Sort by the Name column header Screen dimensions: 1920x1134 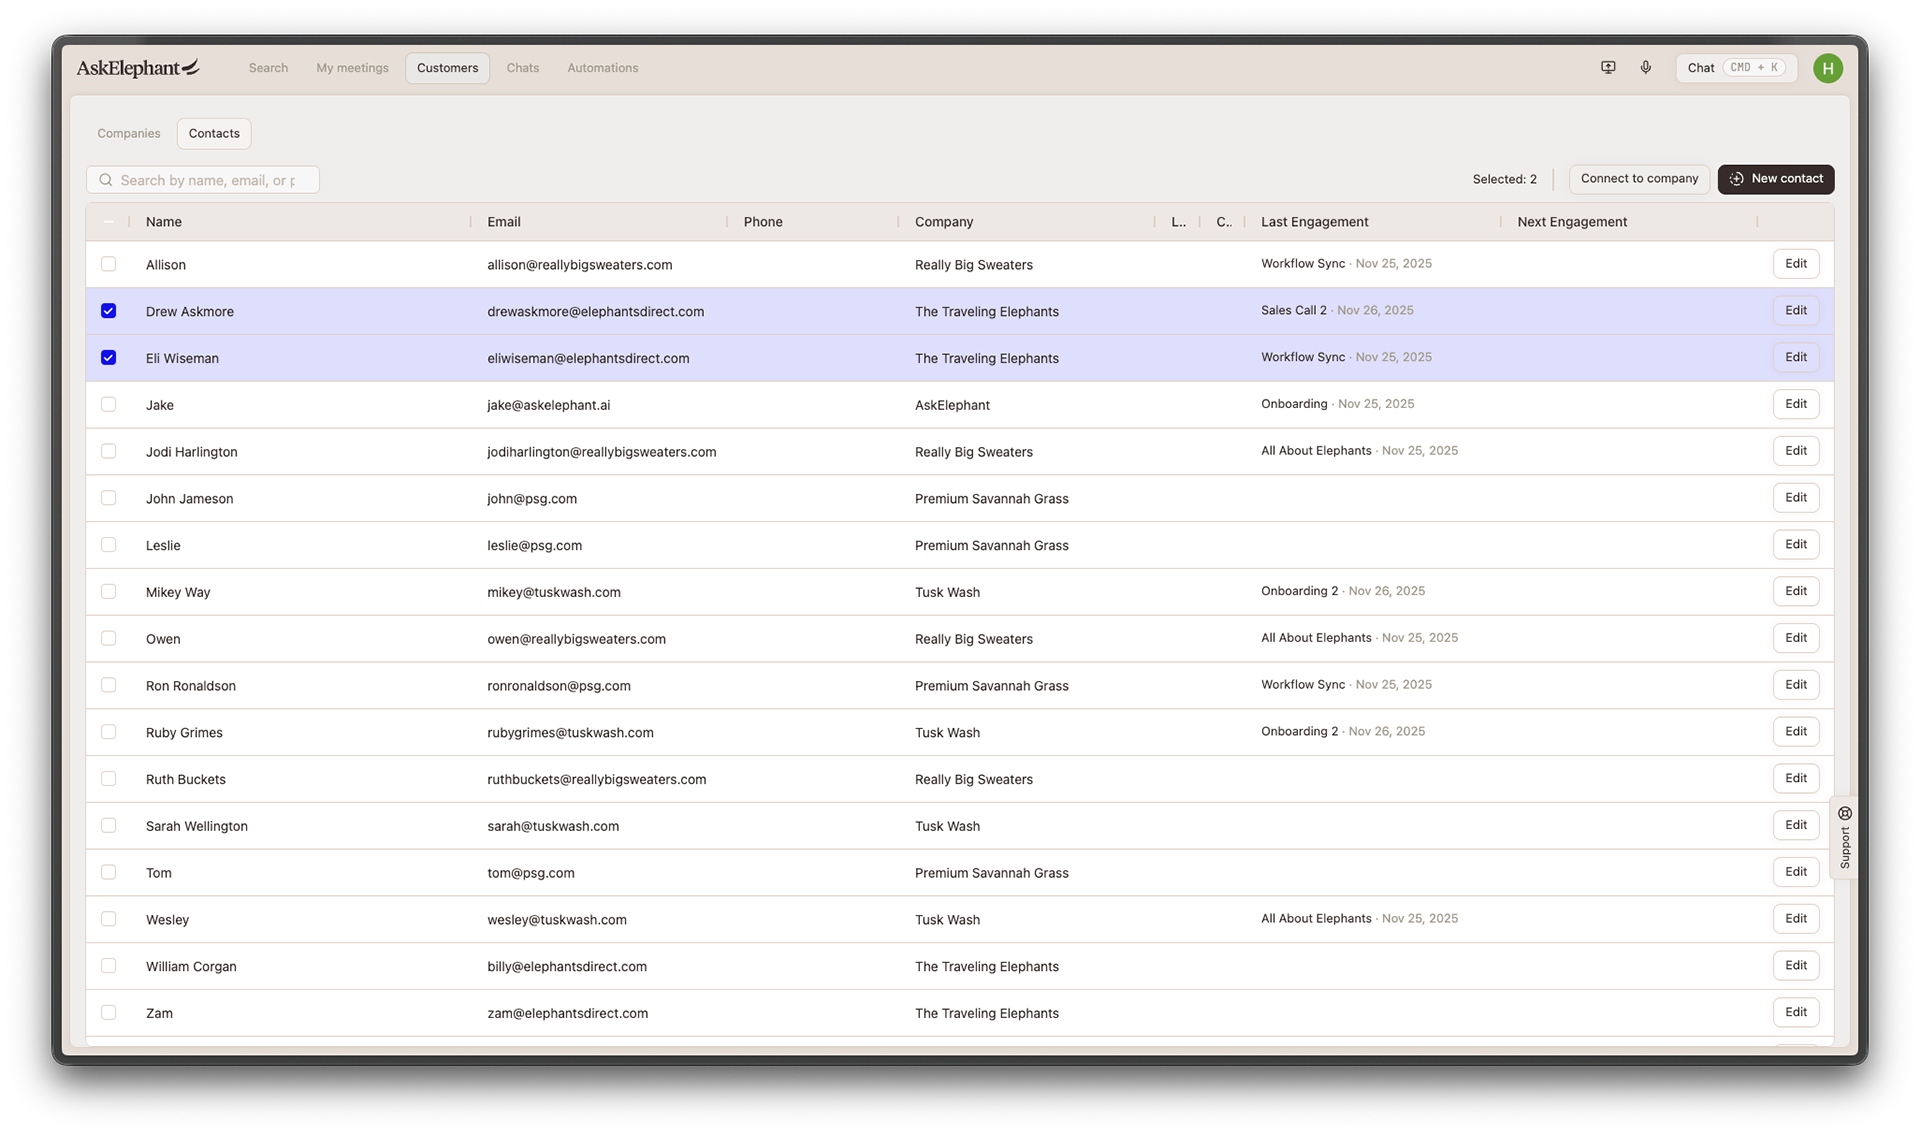[164, 222]
